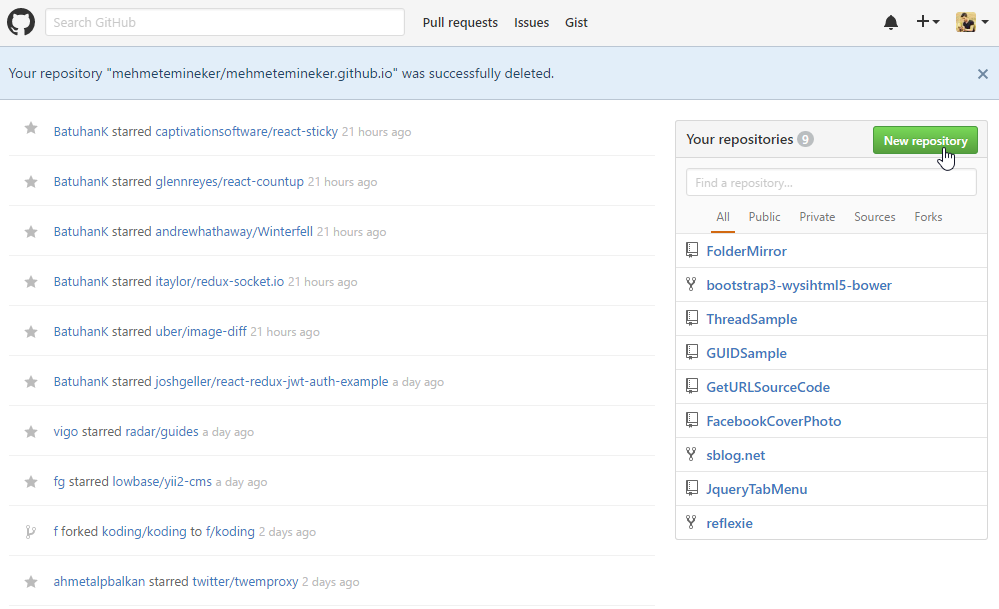Image resolution: width=999 pixels, height=609 pixels.
Task: Click the Find a repository filter box
Action: tap(831, 182)
